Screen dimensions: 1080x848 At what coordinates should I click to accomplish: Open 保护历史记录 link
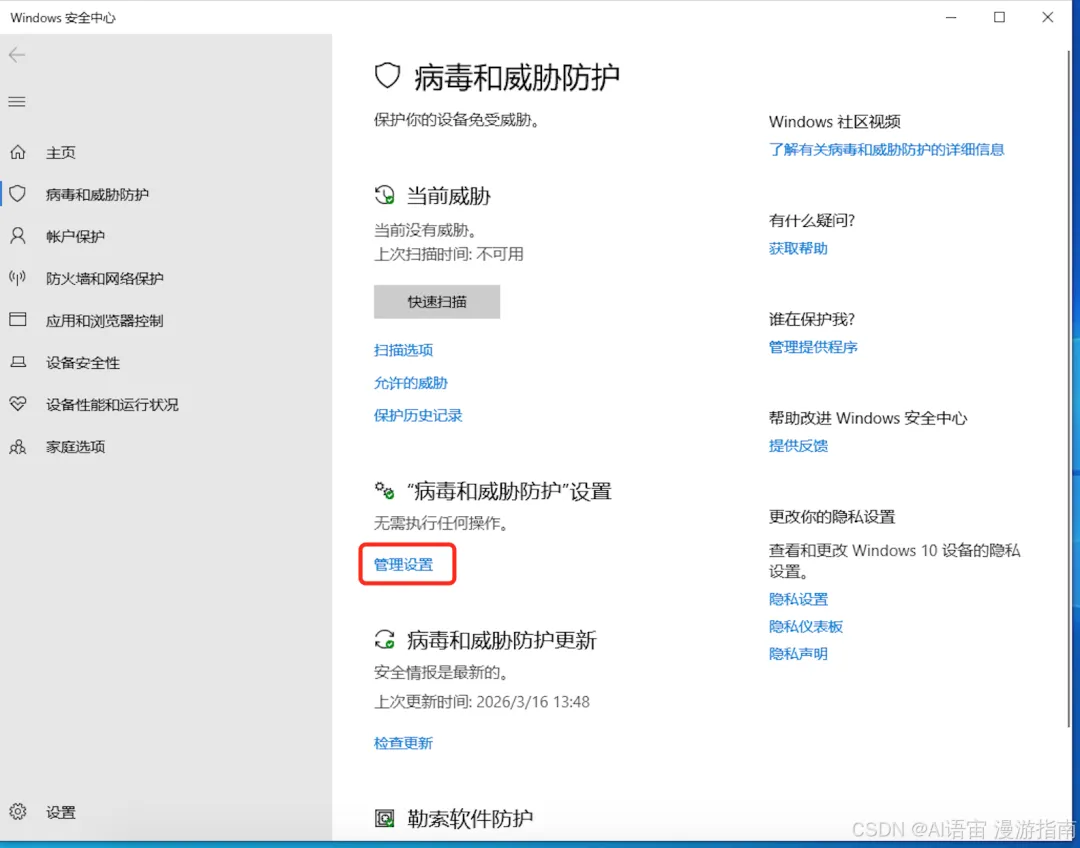(x=418, y=415)
